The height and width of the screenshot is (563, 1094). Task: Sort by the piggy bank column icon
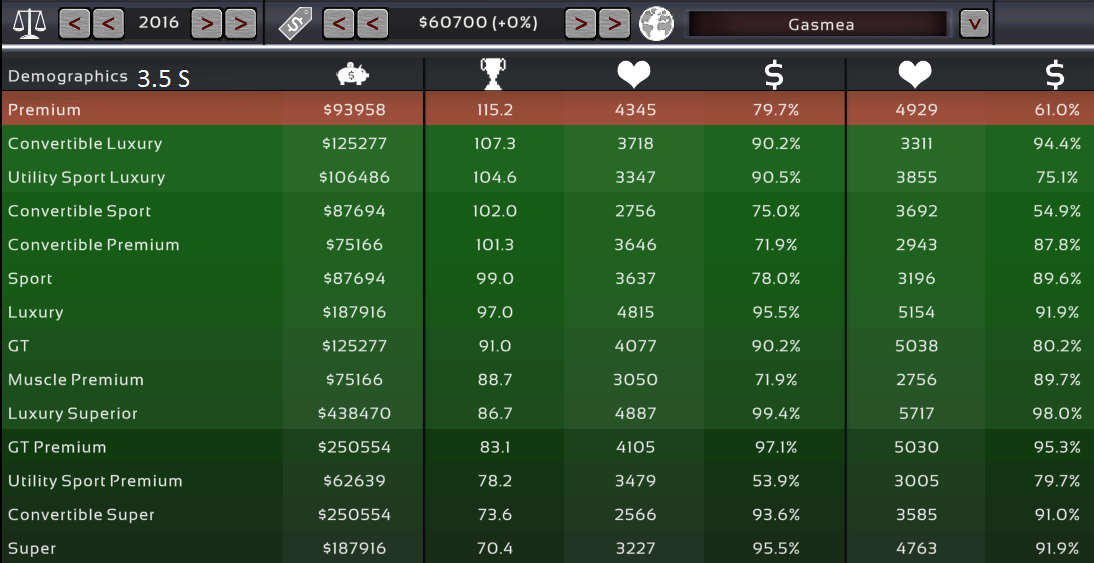point(353,75)
